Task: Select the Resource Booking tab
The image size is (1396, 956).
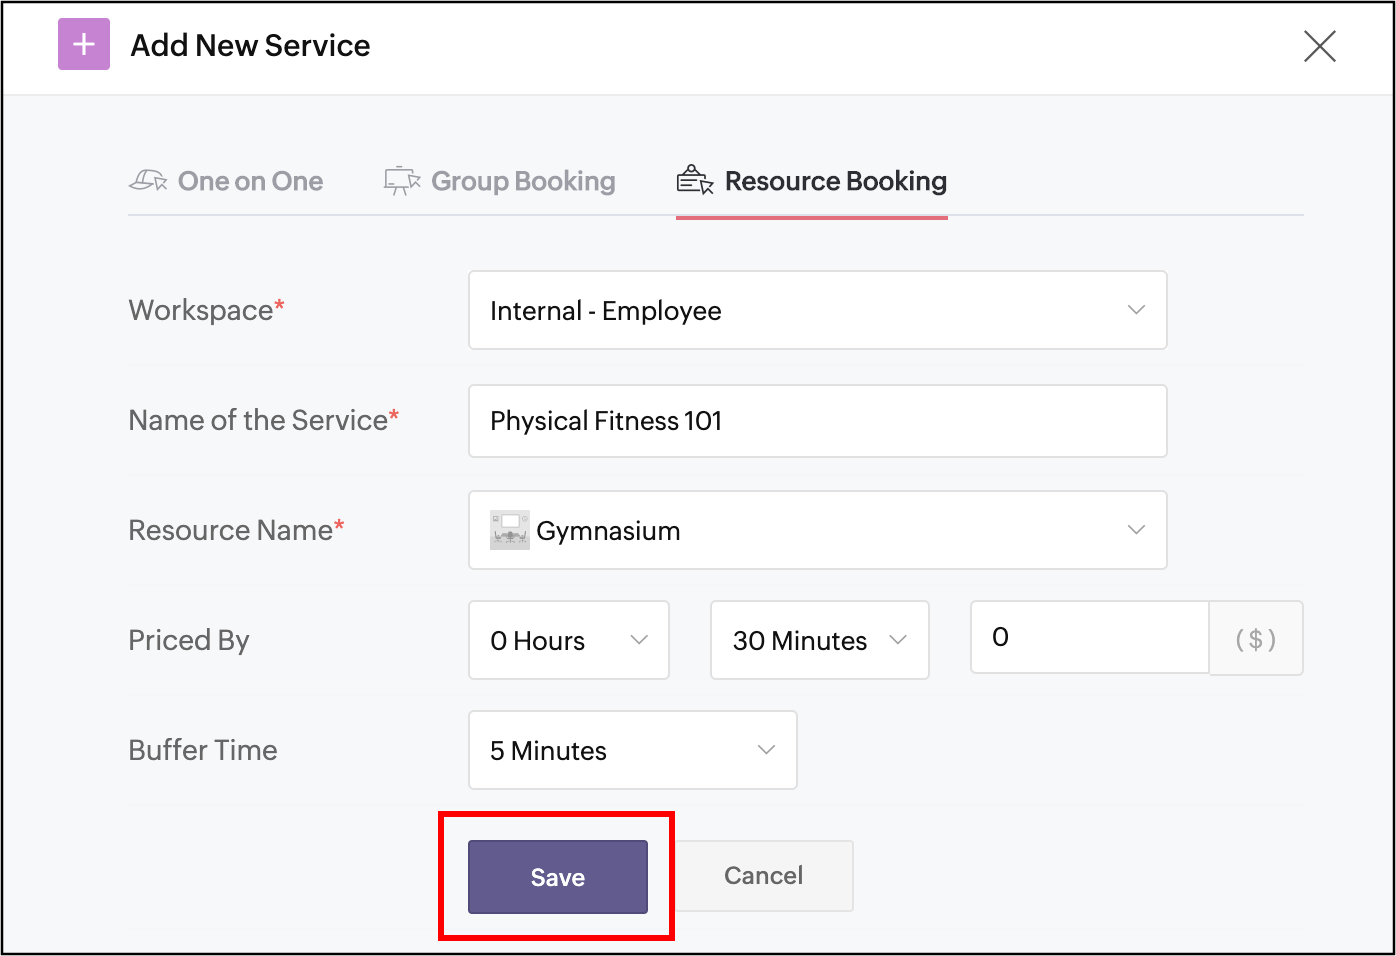Action: click(x=835, y=181)
